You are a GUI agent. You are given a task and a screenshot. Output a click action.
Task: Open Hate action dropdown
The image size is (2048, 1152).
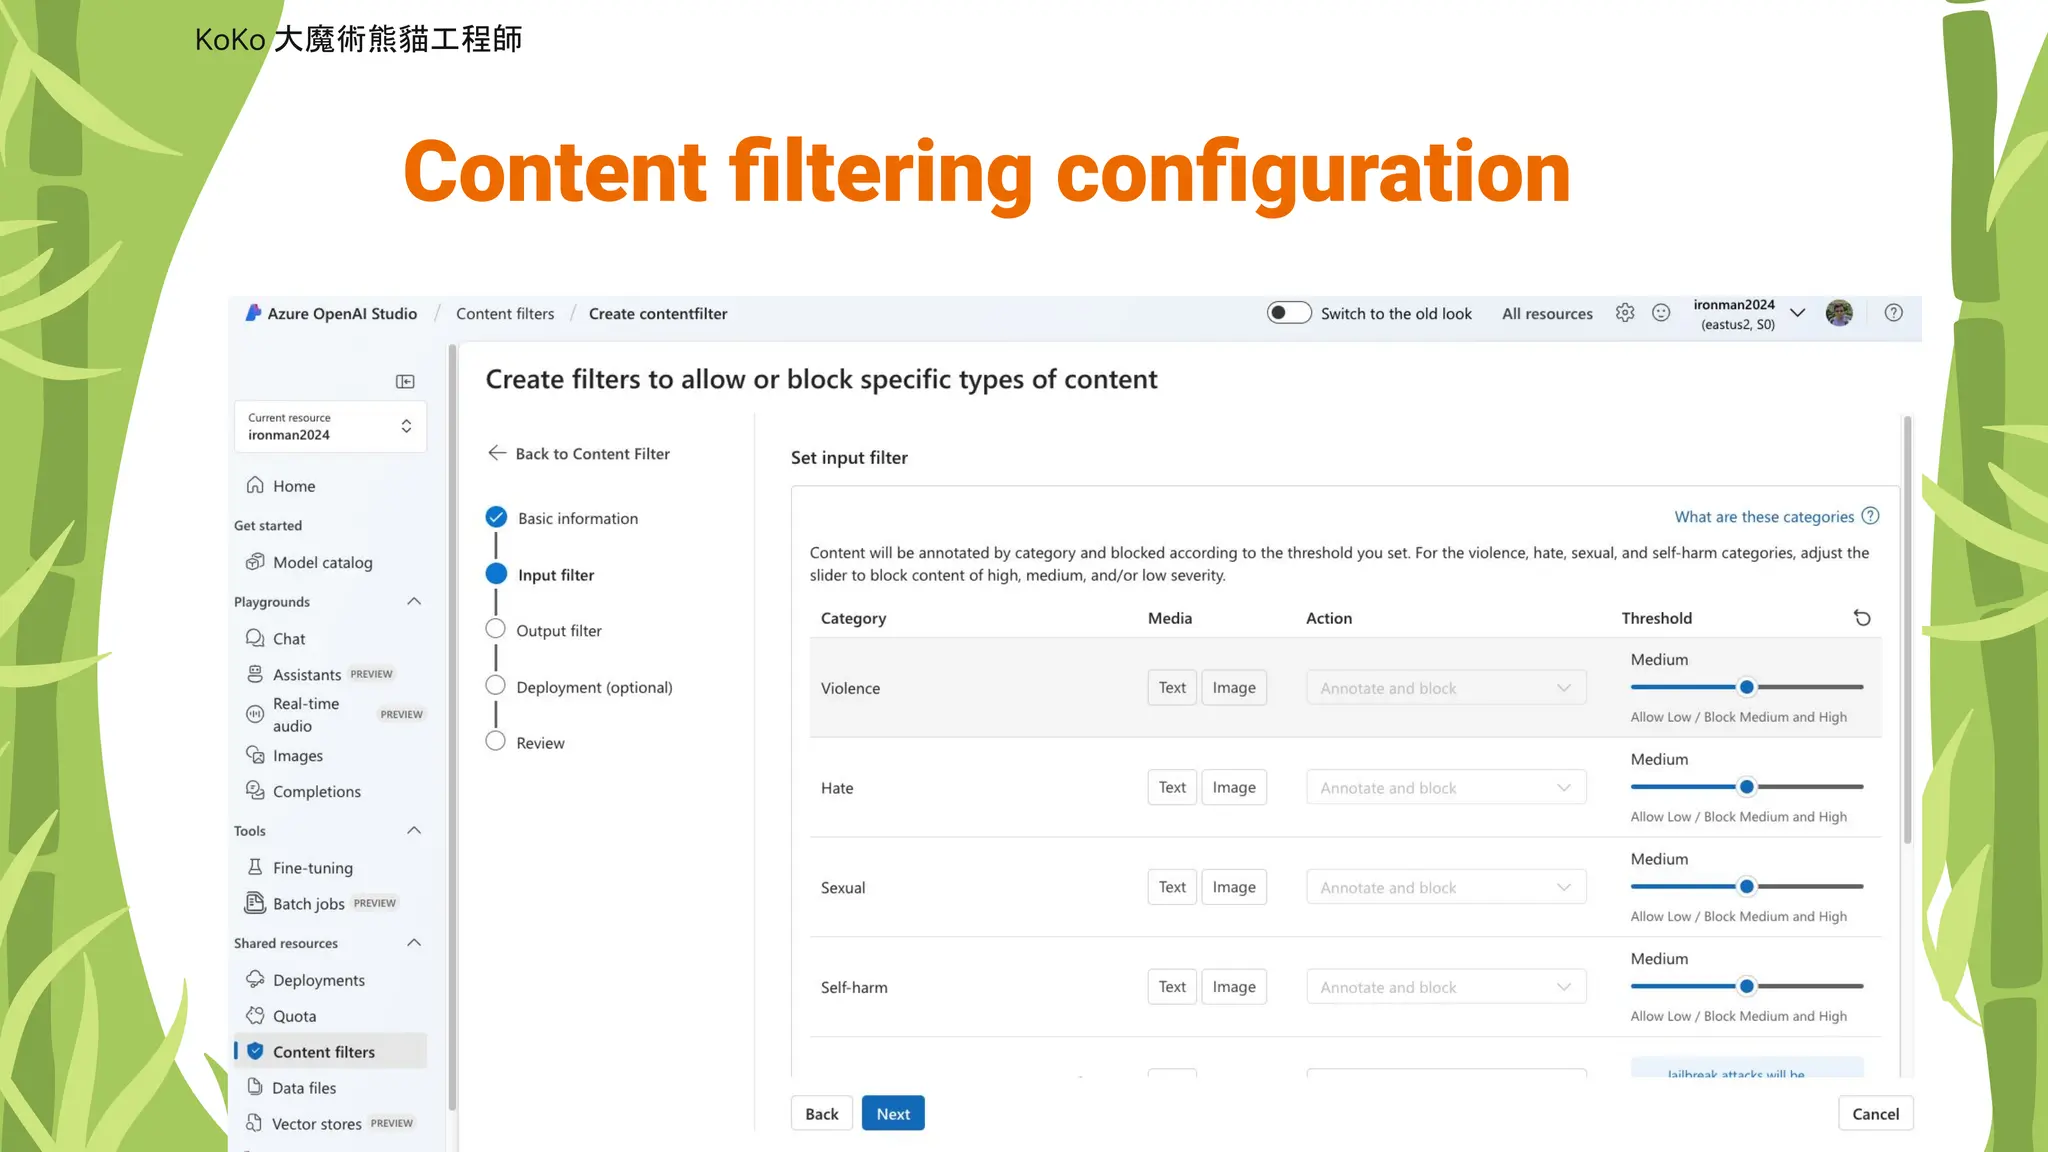(1446, 788)
